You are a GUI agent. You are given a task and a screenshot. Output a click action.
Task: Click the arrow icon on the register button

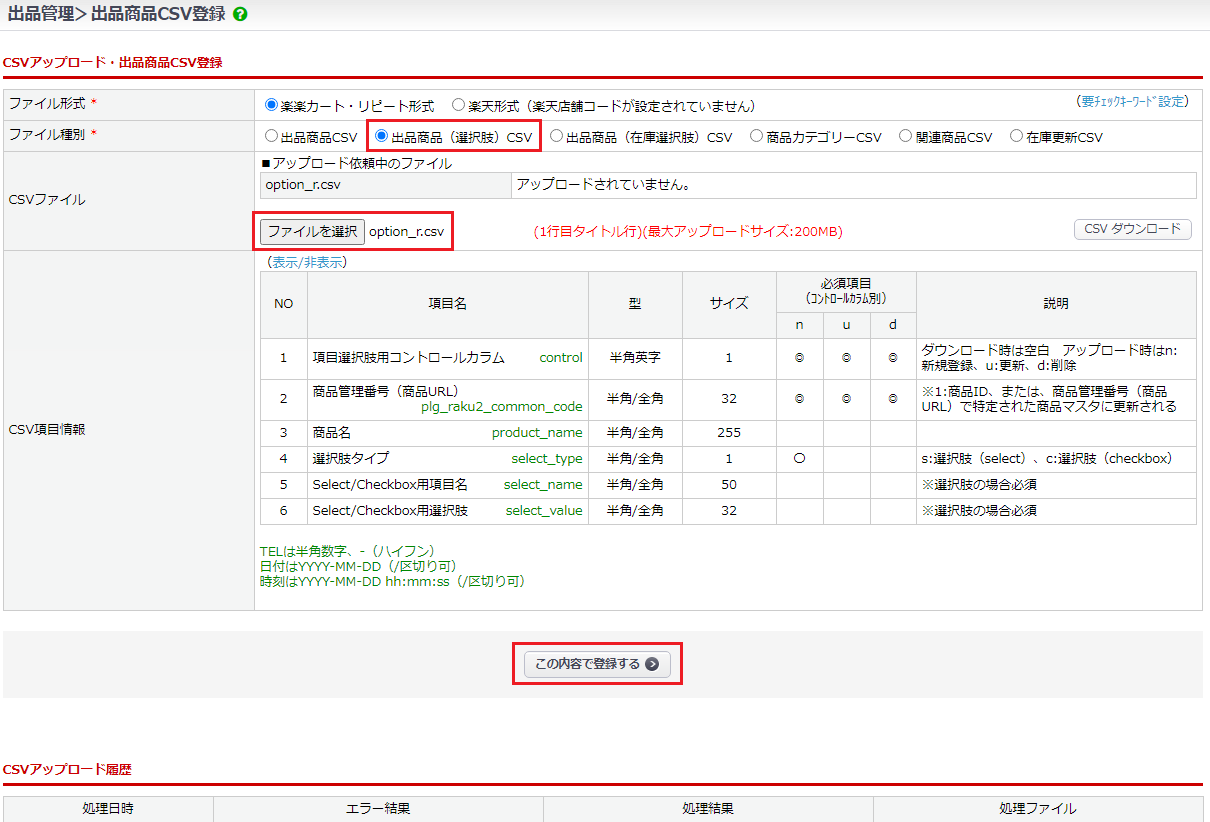pos(652,664)
